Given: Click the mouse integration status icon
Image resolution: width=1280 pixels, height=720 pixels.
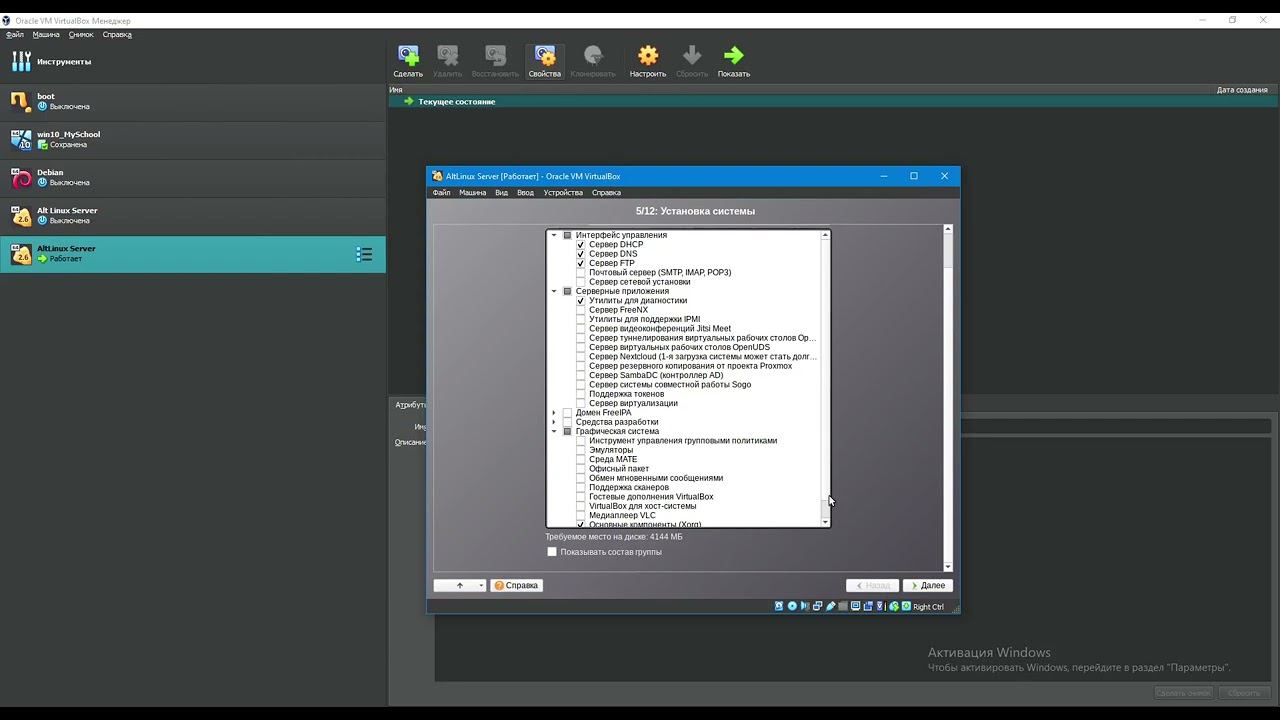Looking at the screenshot, I should (x=893, y=606).
